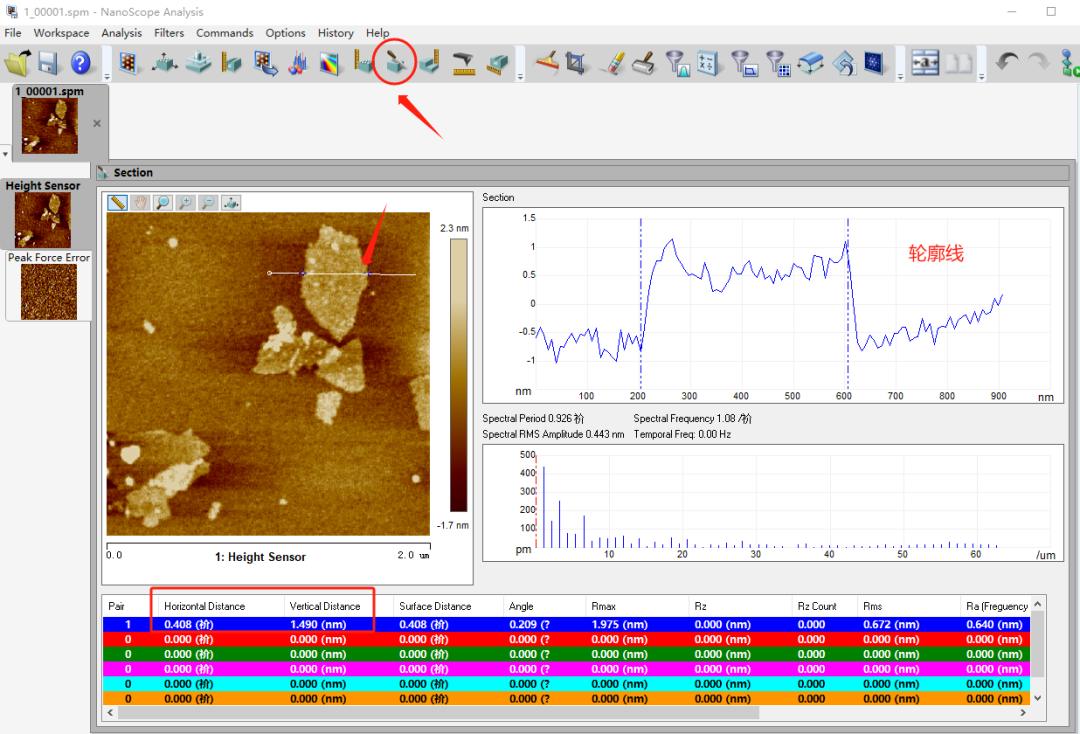This screenshot has height=734, width=1080.
Task: Save the file using the floppy disk icon
Action: coord(49,64)
